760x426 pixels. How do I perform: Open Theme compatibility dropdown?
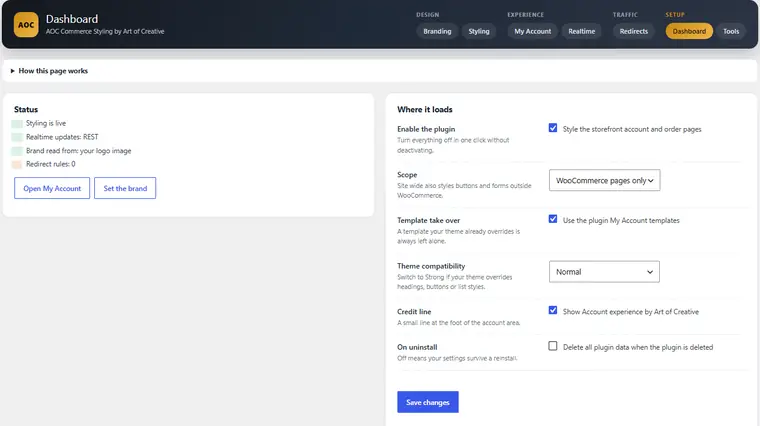tap(604, 272)
